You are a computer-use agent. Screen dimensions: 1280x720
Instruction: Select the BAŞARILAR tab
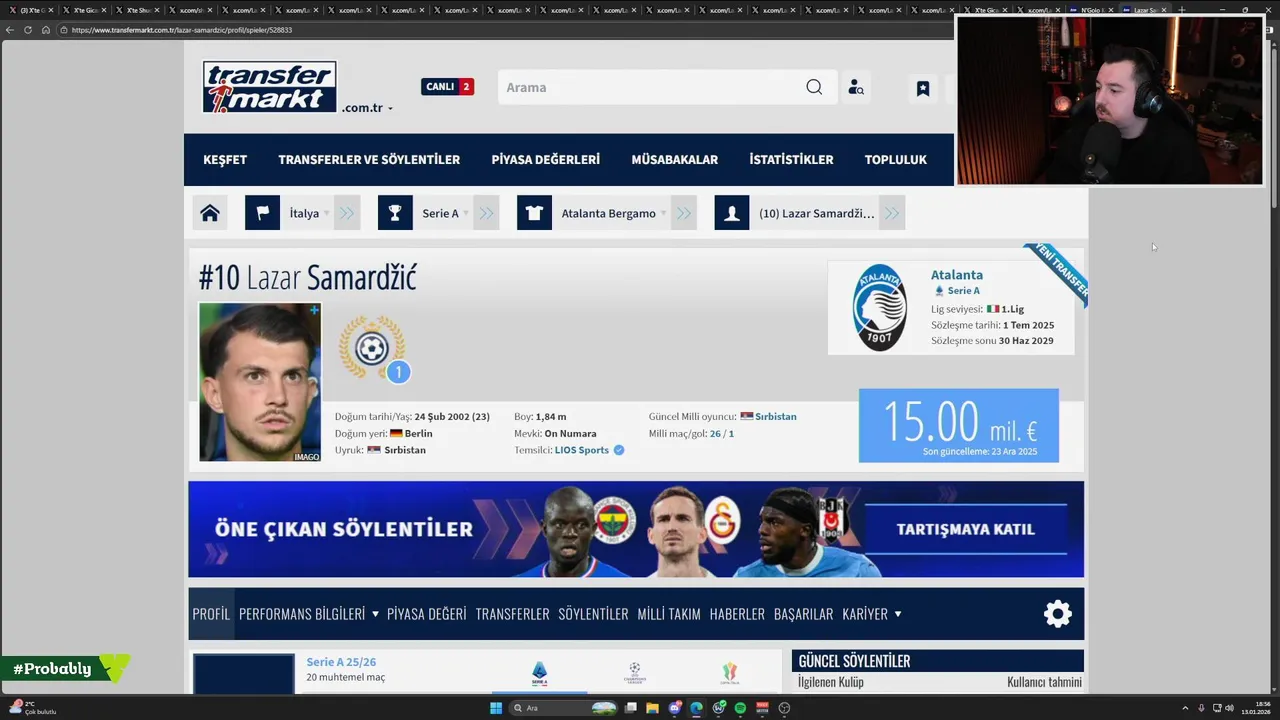tap(803, 614)
